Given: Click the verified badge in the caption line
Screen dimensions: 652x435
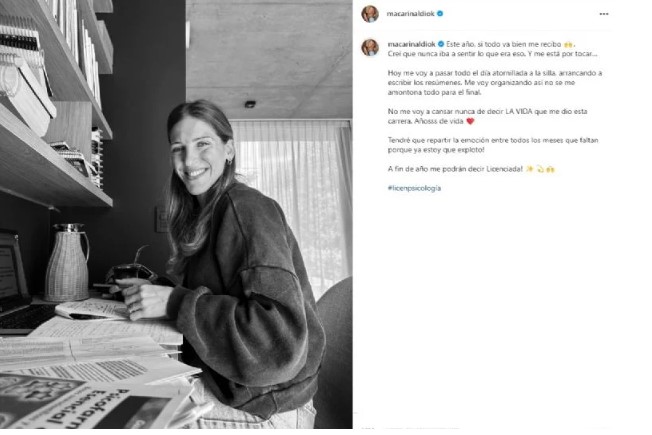Looking at the screenshot, I should click(441, 44).
